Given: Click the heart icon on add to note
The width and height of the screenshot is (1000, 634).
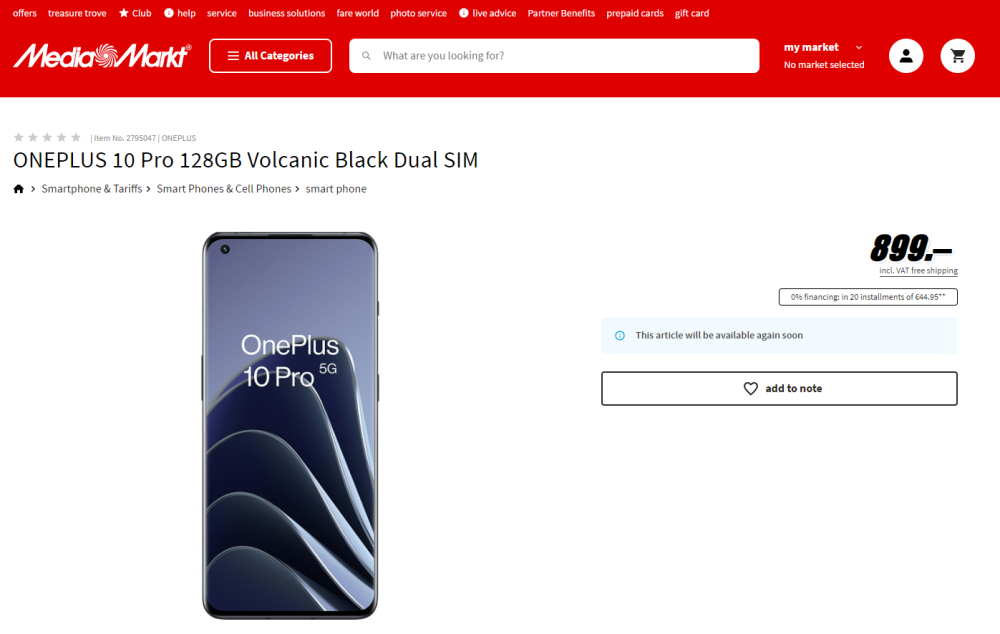Looking at the screenshot, I should (x=751, y=388).
